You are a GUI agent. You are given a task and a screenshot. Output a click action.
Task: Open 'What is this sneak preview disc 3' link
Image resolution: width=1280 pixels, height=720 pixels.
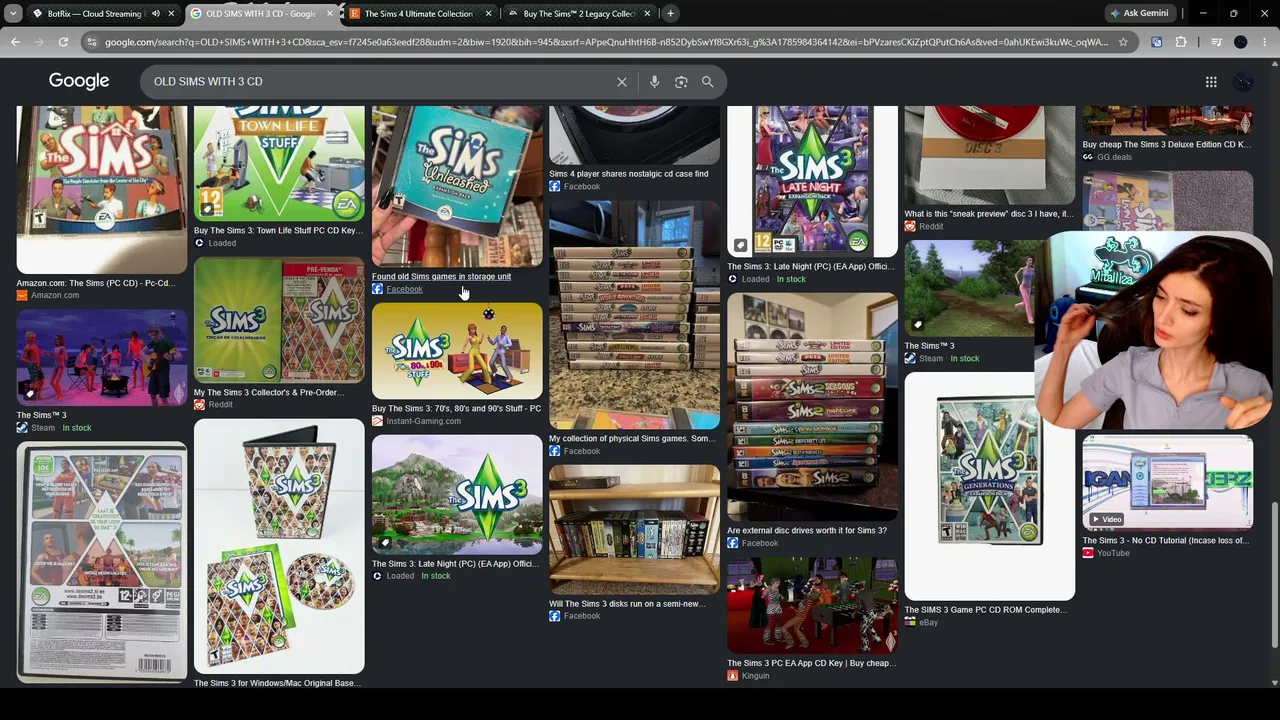[x=989, y=214]
